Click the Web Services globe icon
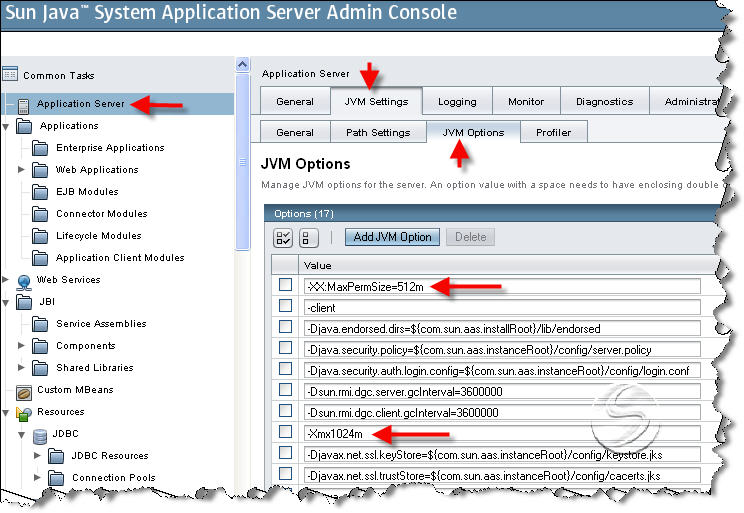744x513 pixels. click(24, 282)
